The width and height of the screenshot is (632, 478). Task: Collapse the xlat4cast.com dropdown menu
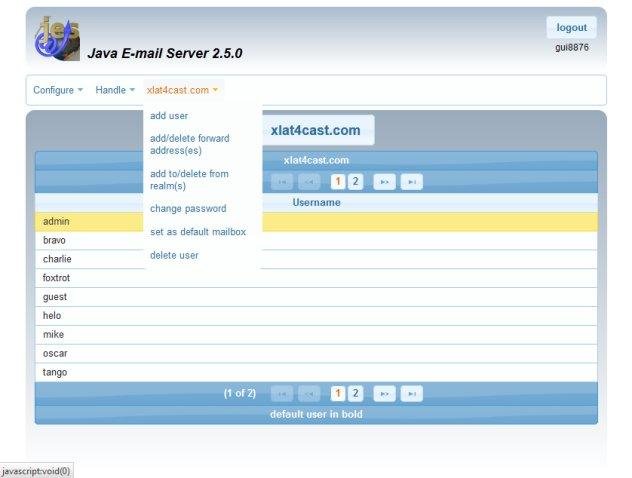tap(182, 90)
